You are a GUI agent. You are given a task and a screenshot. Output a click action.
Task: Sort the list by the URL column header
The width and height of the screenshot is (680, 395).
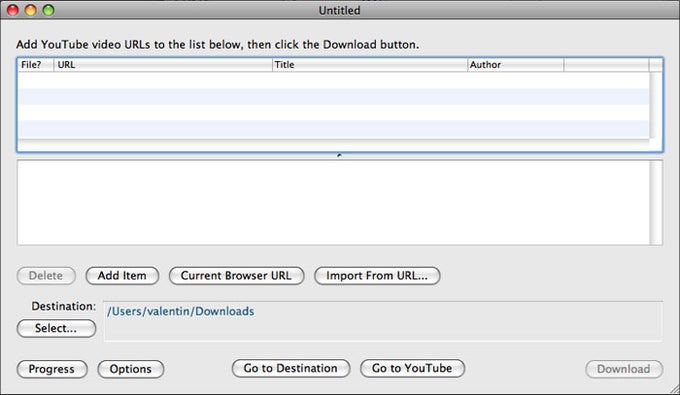click(163, 65)
